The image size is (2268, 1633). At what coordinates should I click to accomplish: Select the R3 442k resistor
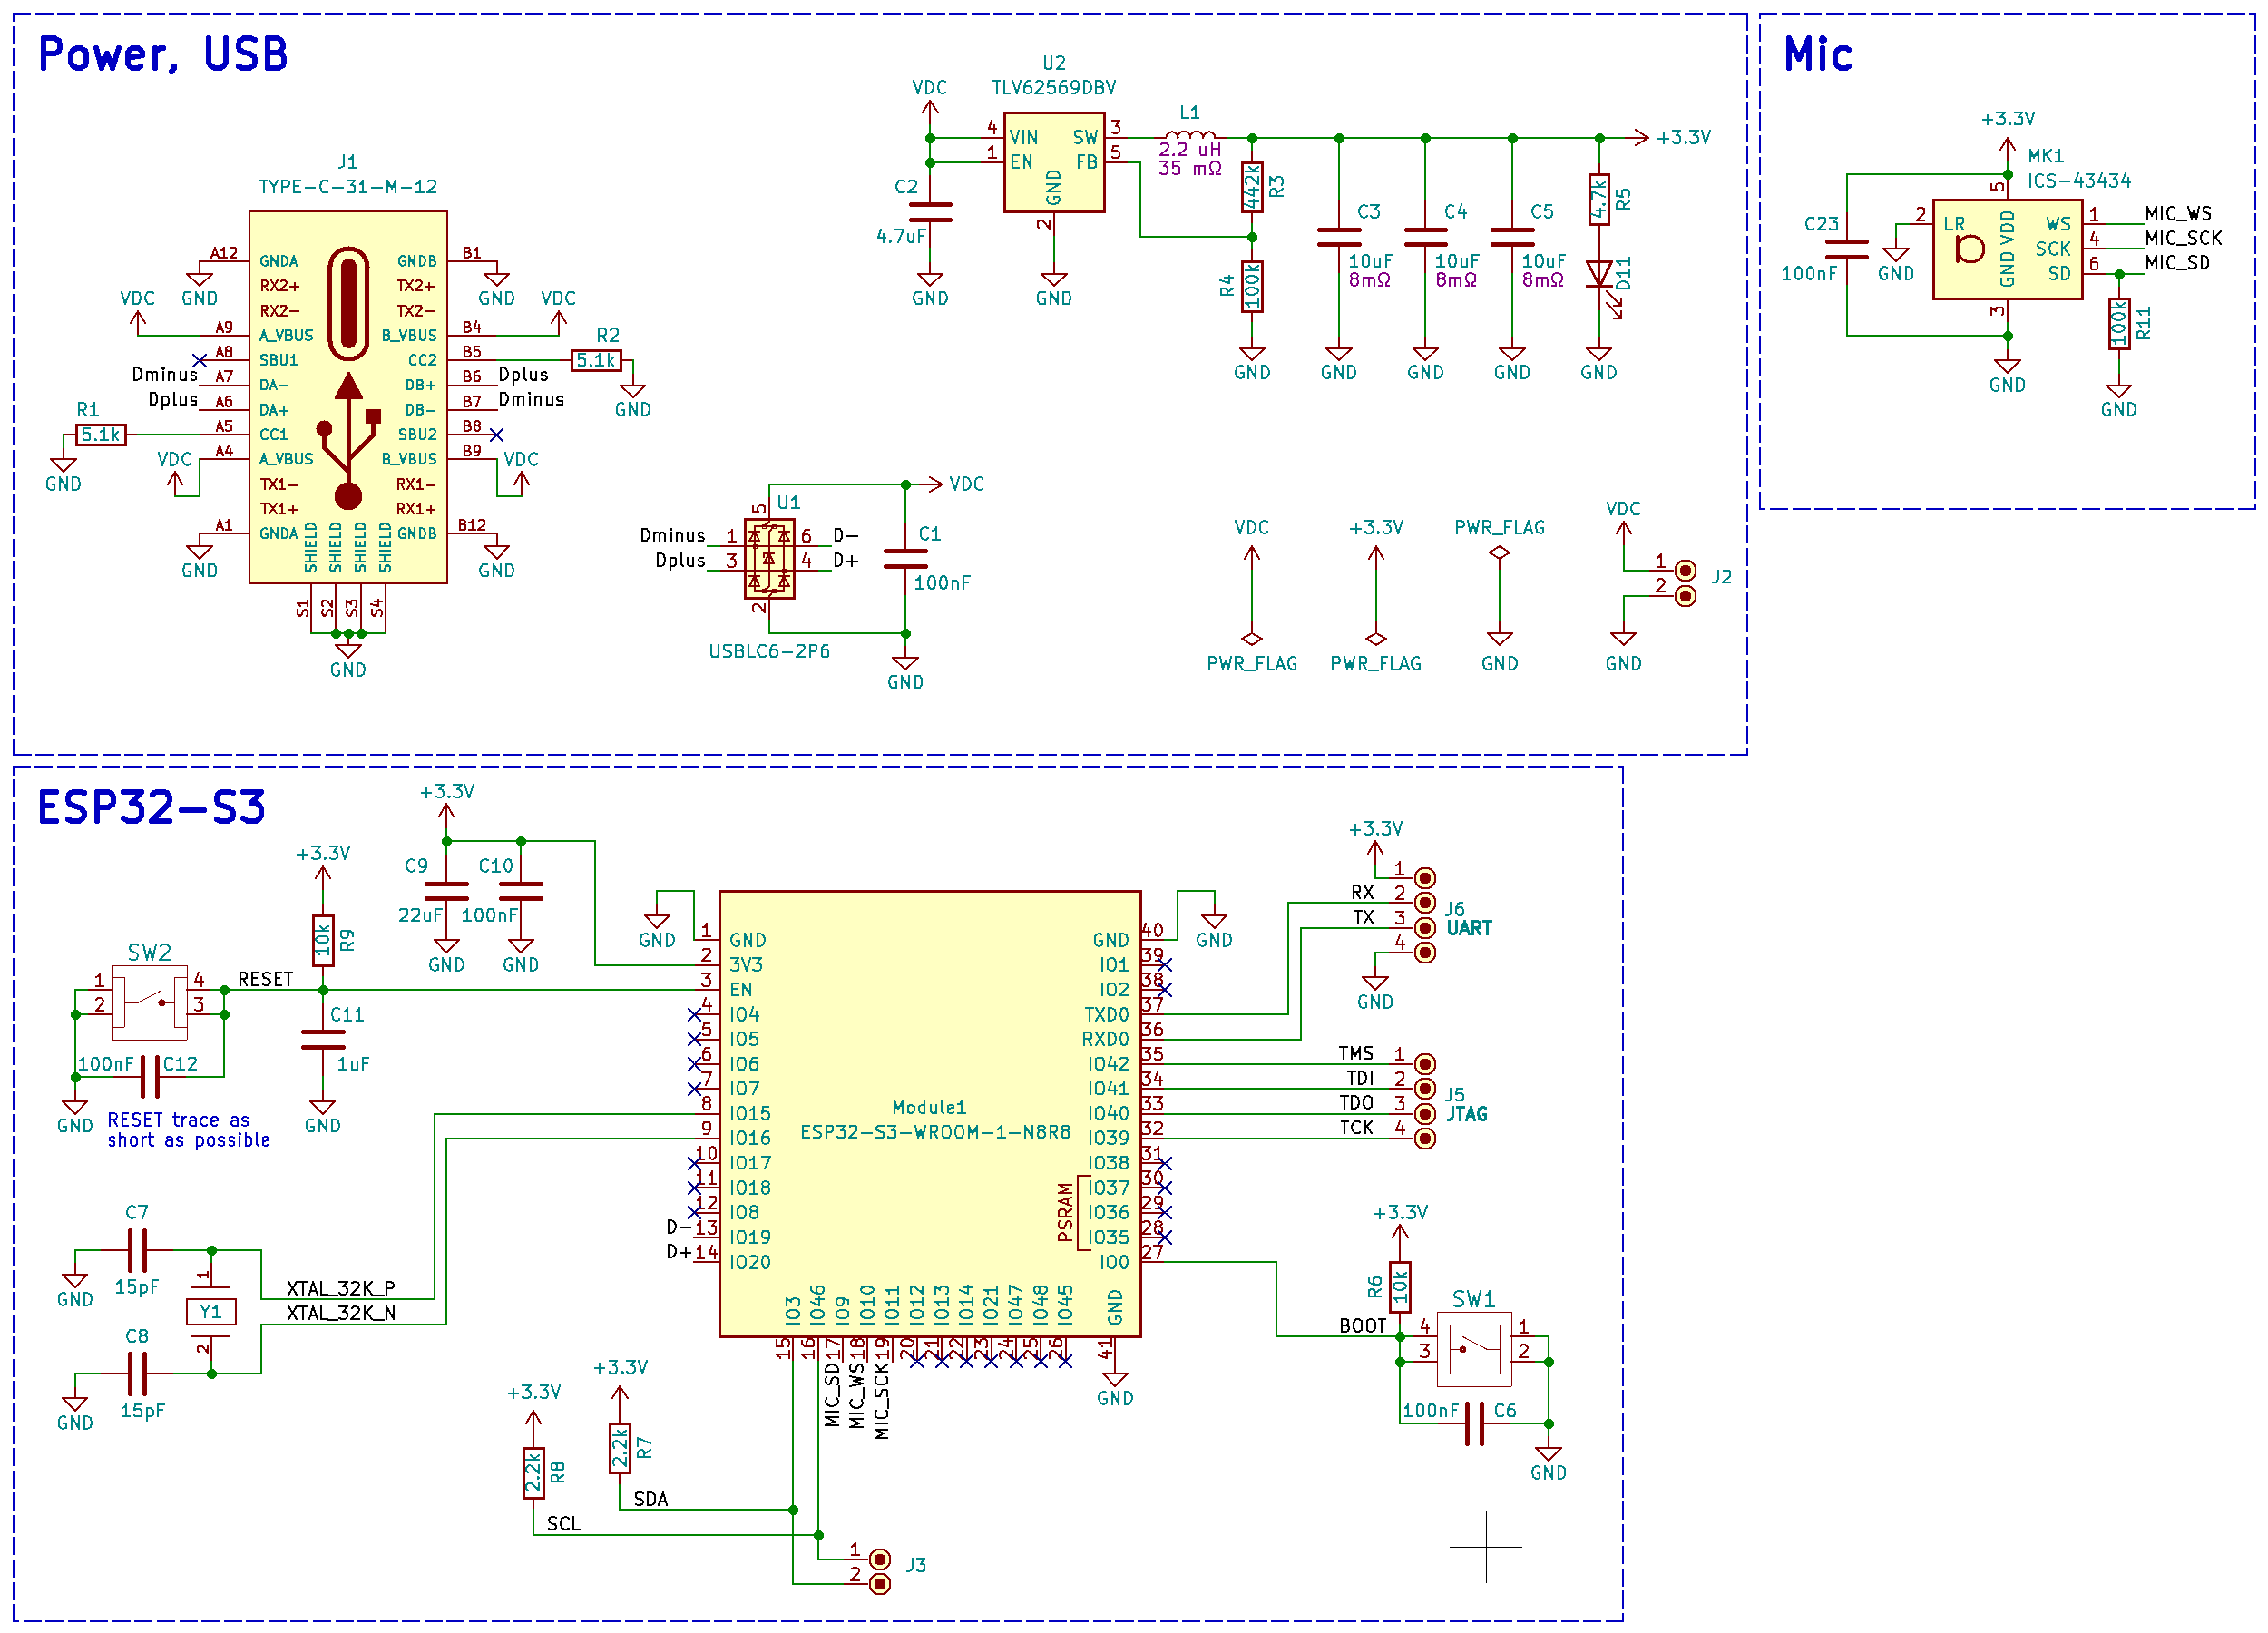click(1252, 187)
